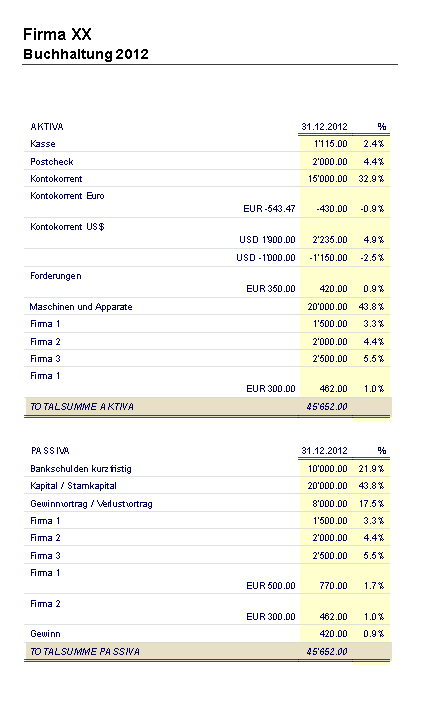
Task: Click the Firma XX report title
Action: (57, 34)
